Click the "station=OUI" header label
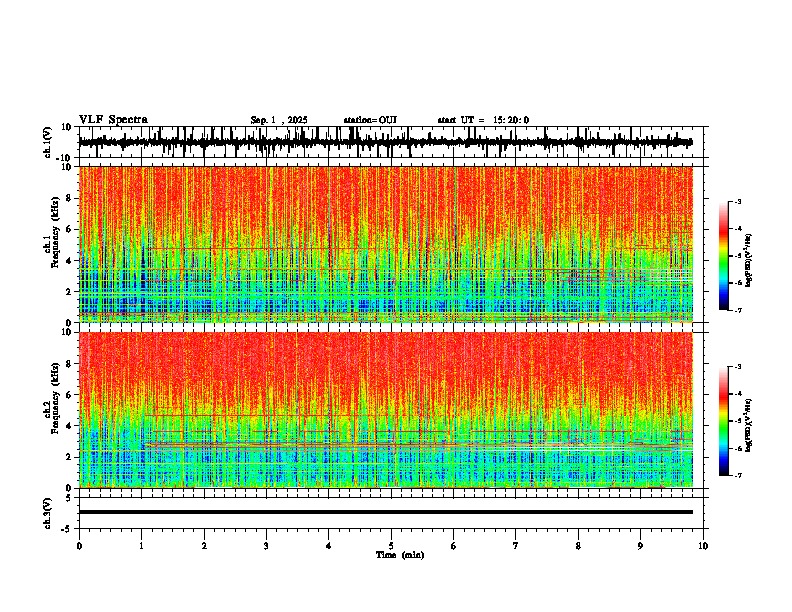The height and width of the screenshot is (612, 792). [370, 120]
